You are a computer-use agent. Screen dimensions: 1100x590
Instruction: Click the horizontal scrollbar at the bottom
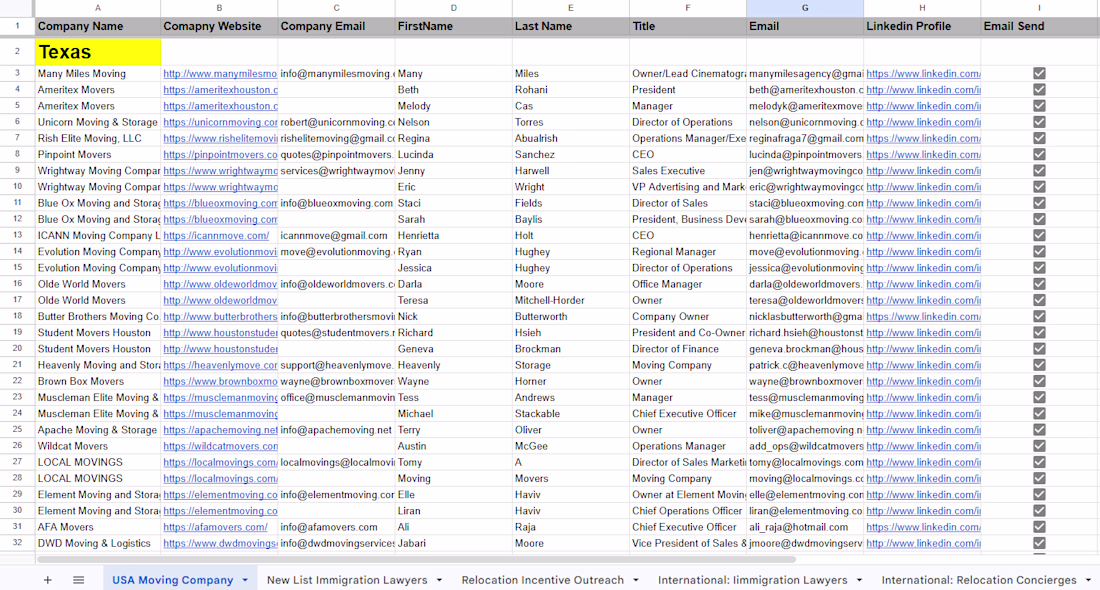(x=416, y=560)
